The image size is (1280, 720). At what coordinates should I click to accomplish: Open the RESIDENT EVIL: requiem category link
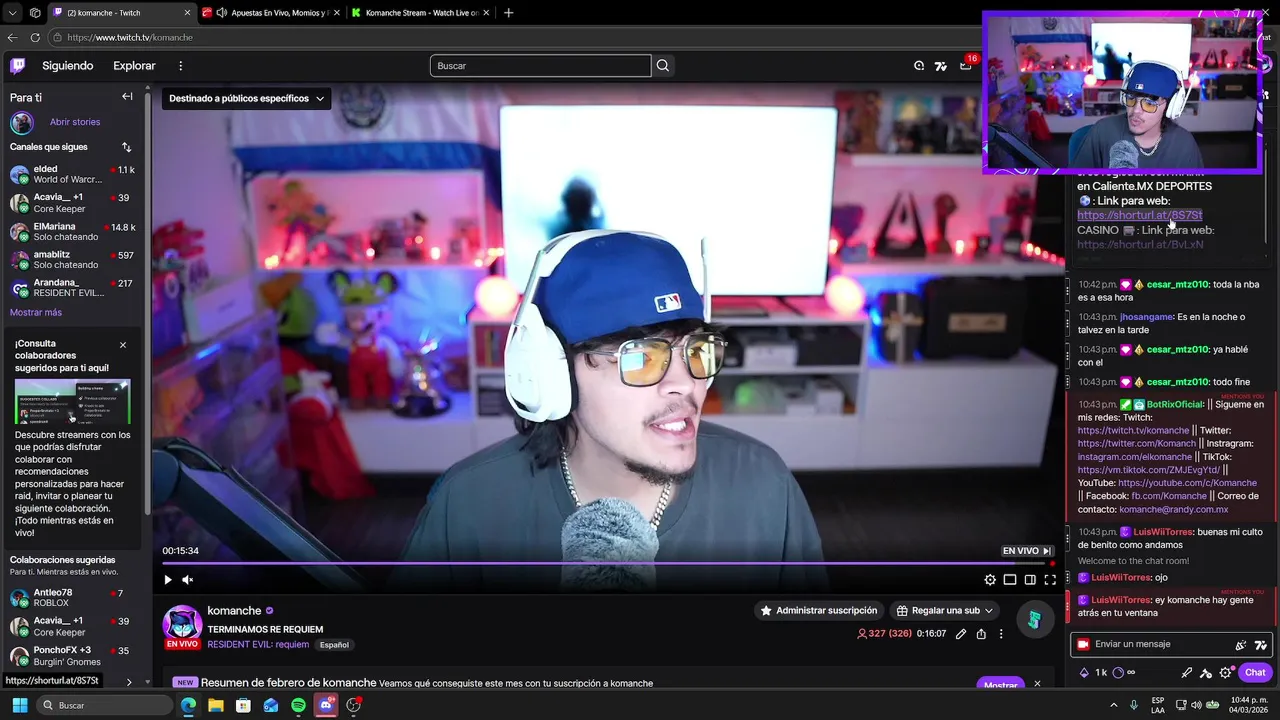coord(258,645)
